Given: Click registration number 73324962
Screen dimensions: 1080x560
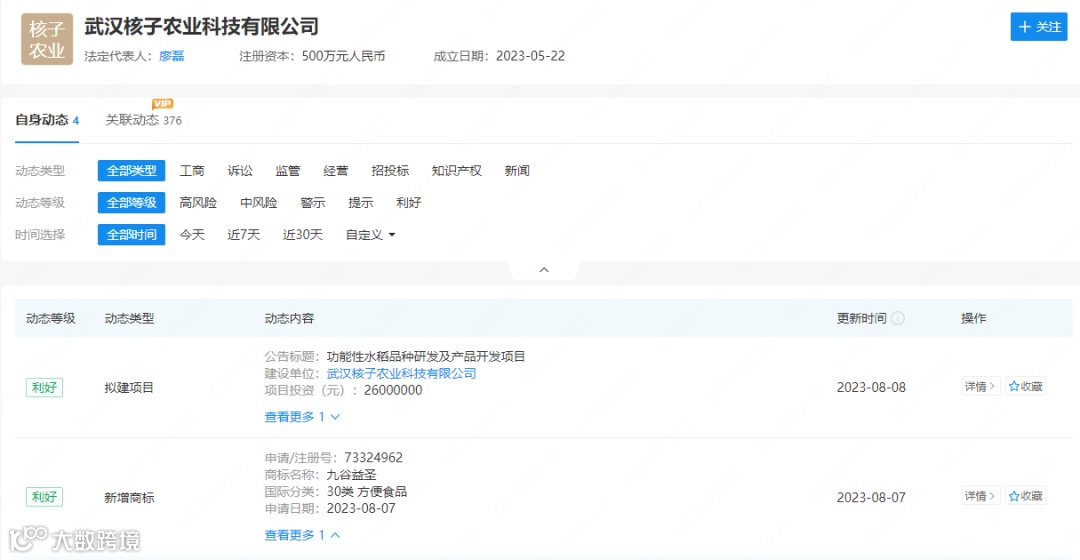Looking at the screenshot, I should click(373, 457).
